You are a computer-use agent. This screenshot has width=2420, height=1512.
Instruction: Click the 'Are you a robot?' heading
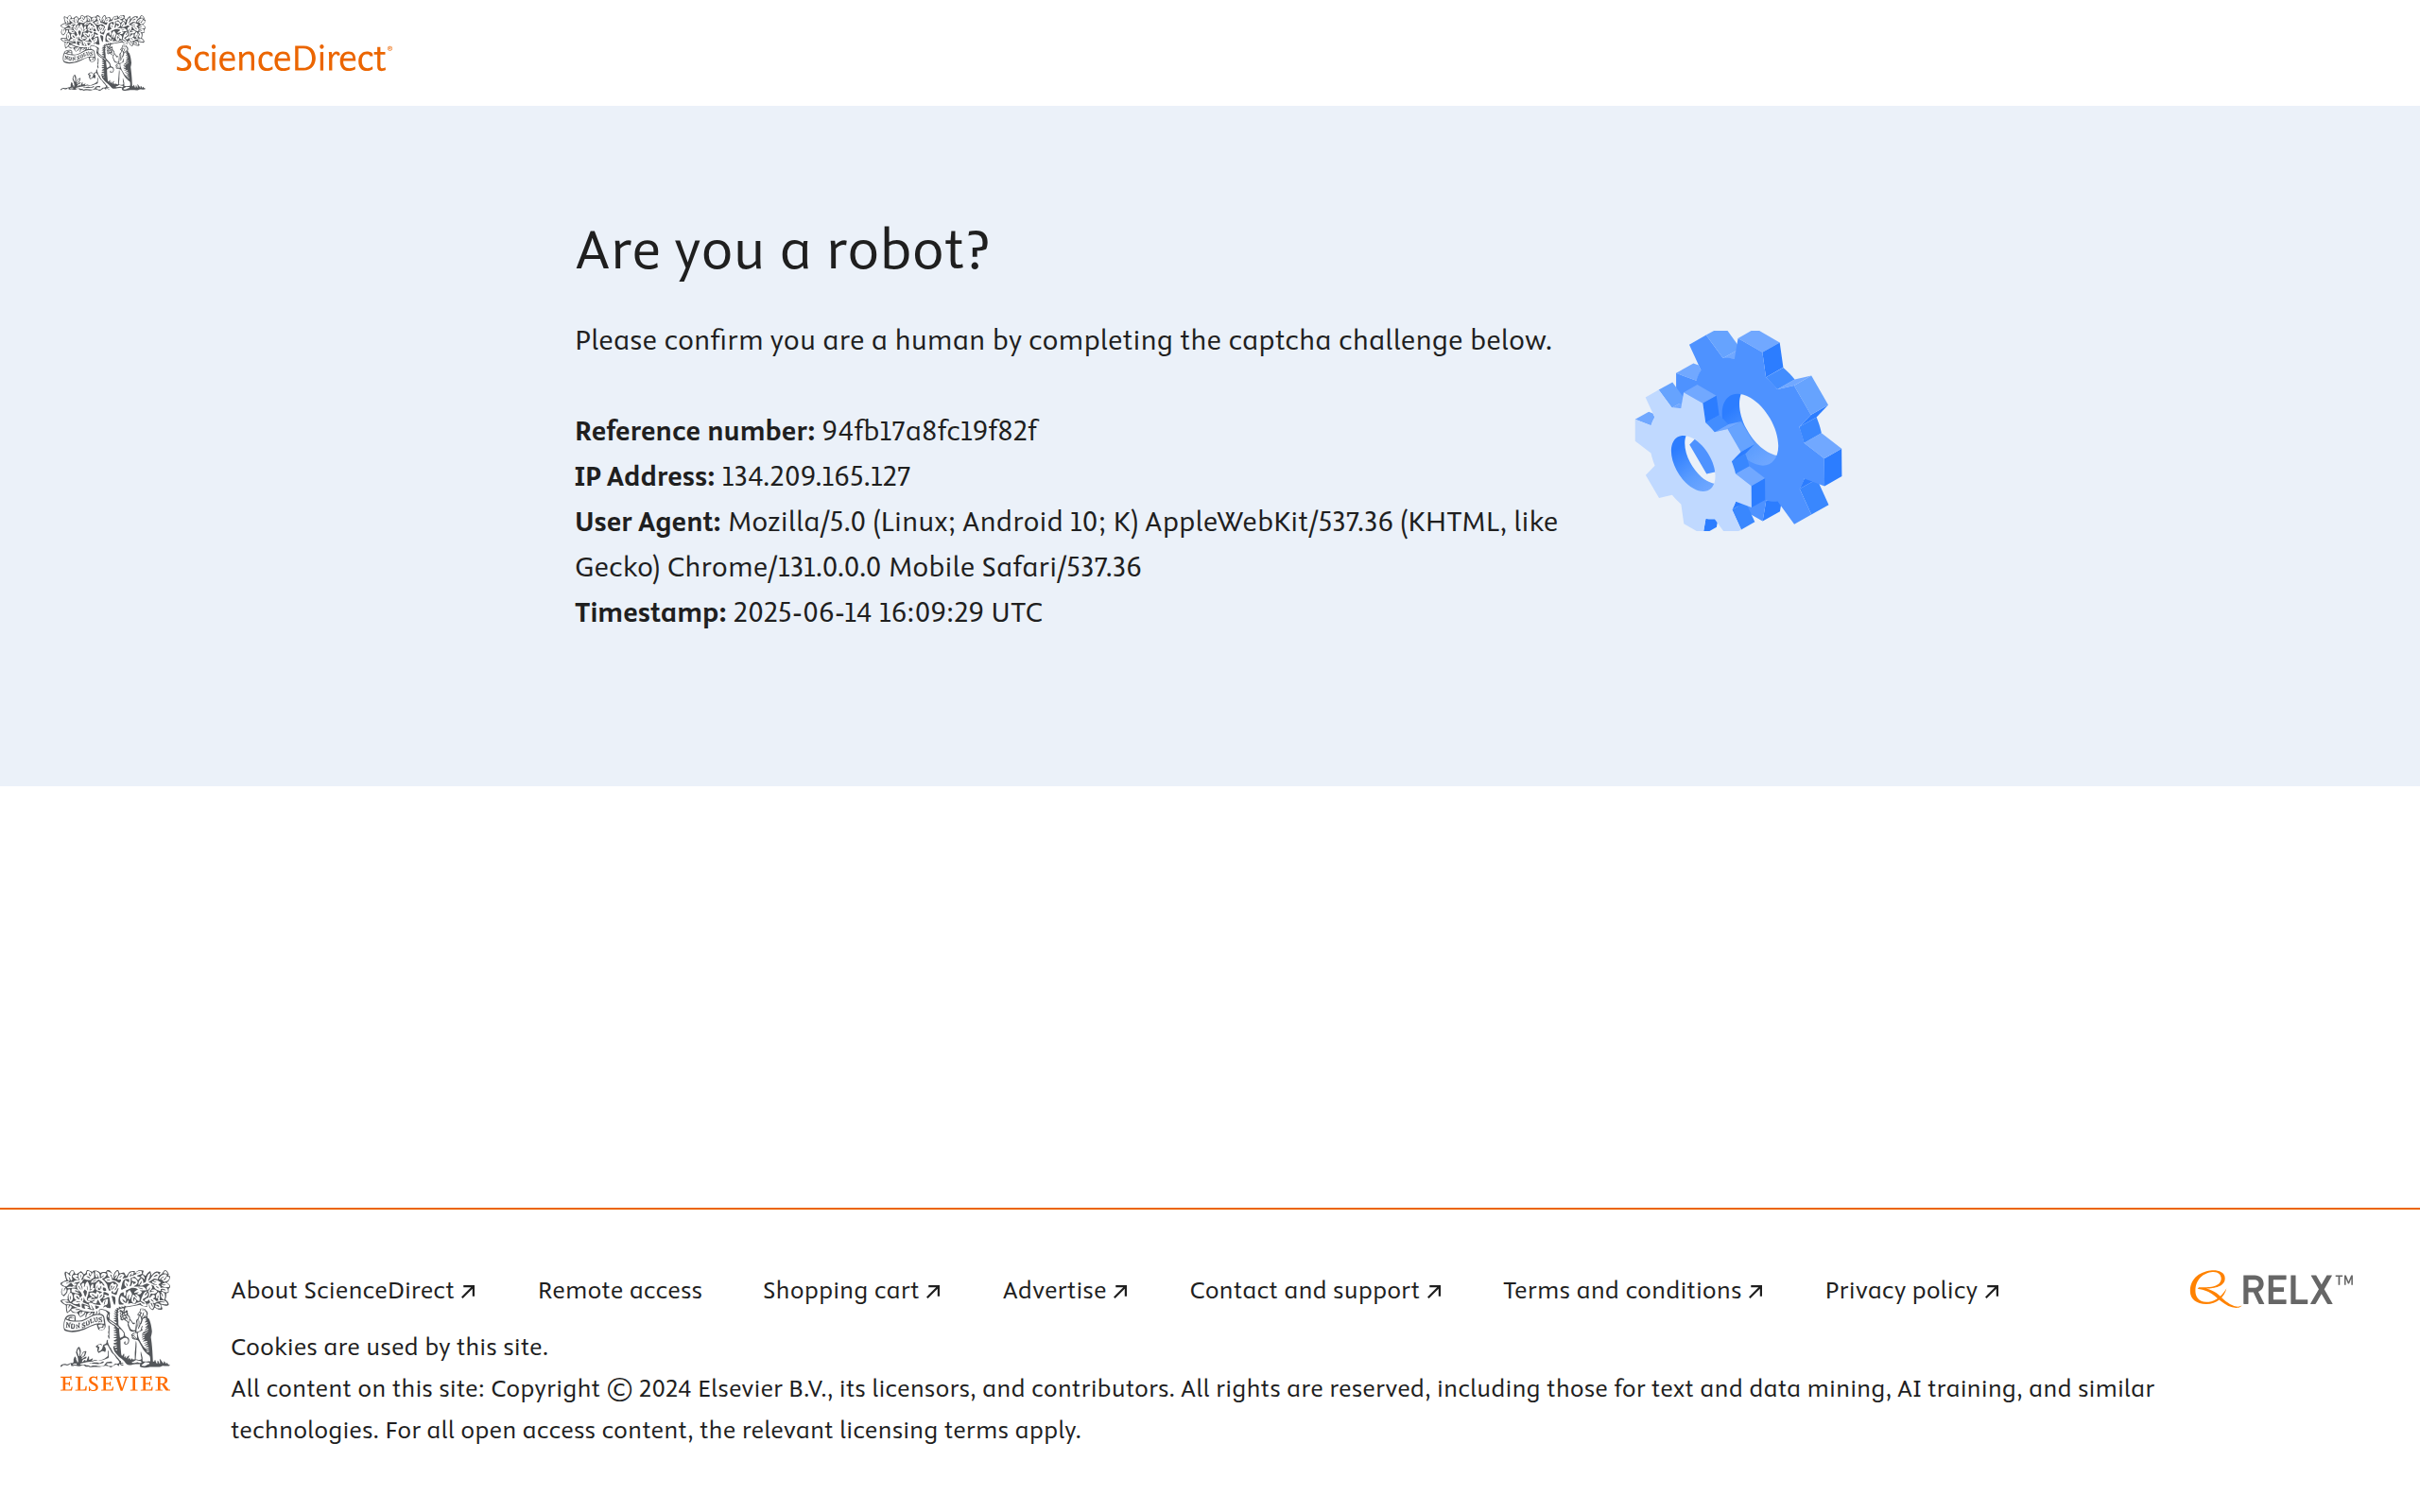782,250
